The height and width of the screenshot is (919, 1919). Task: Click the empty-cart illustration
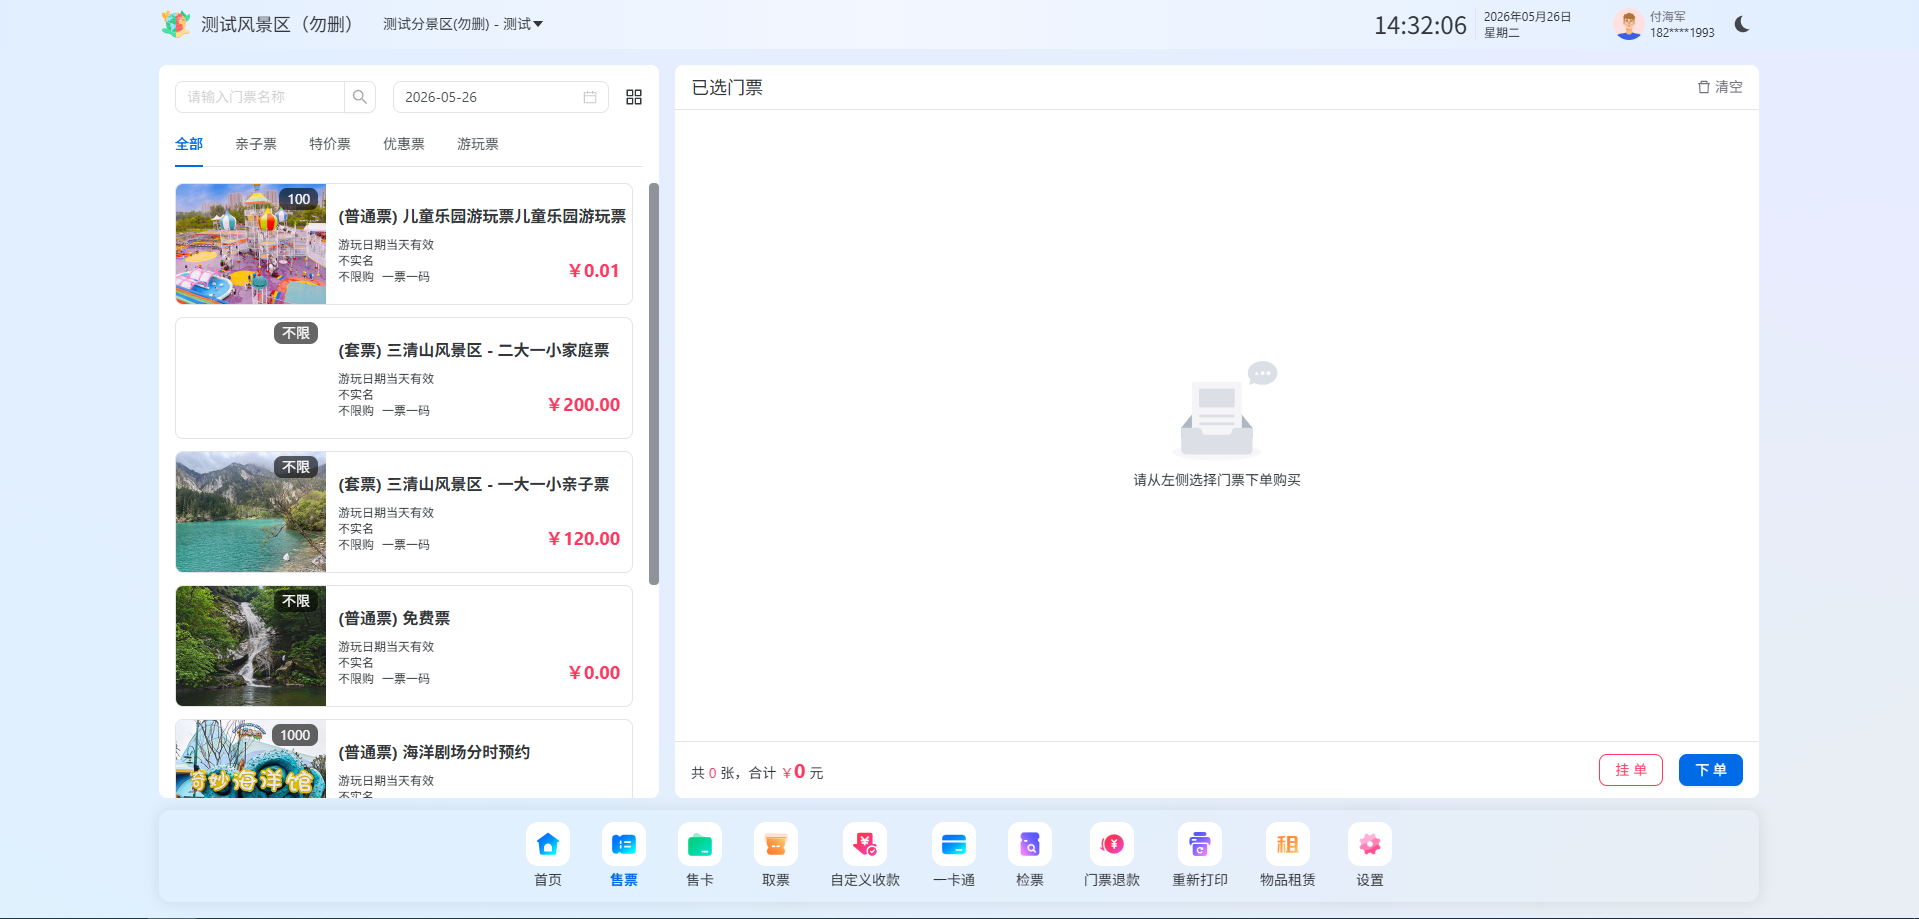[1225, 408]
